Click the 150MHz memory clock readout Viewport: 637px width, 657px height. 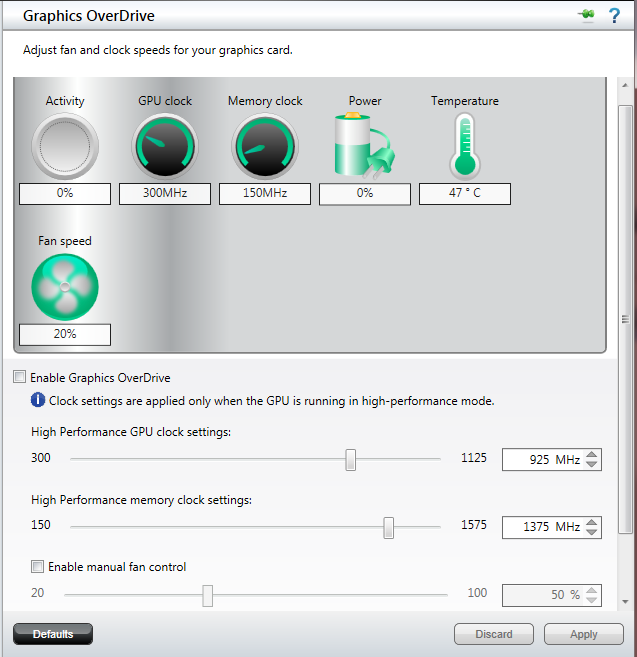tap(265, 194)
